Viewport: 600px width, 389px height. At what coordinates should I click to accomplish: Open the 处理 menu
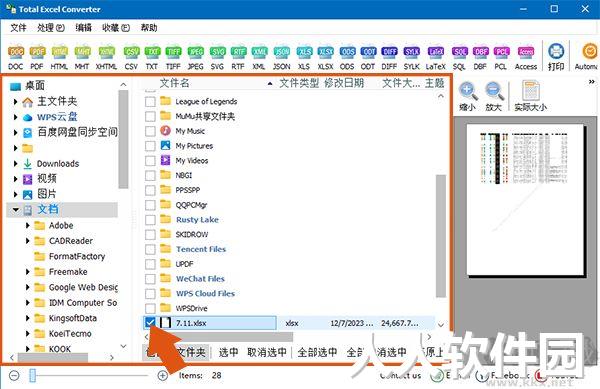tap(51, 28)
